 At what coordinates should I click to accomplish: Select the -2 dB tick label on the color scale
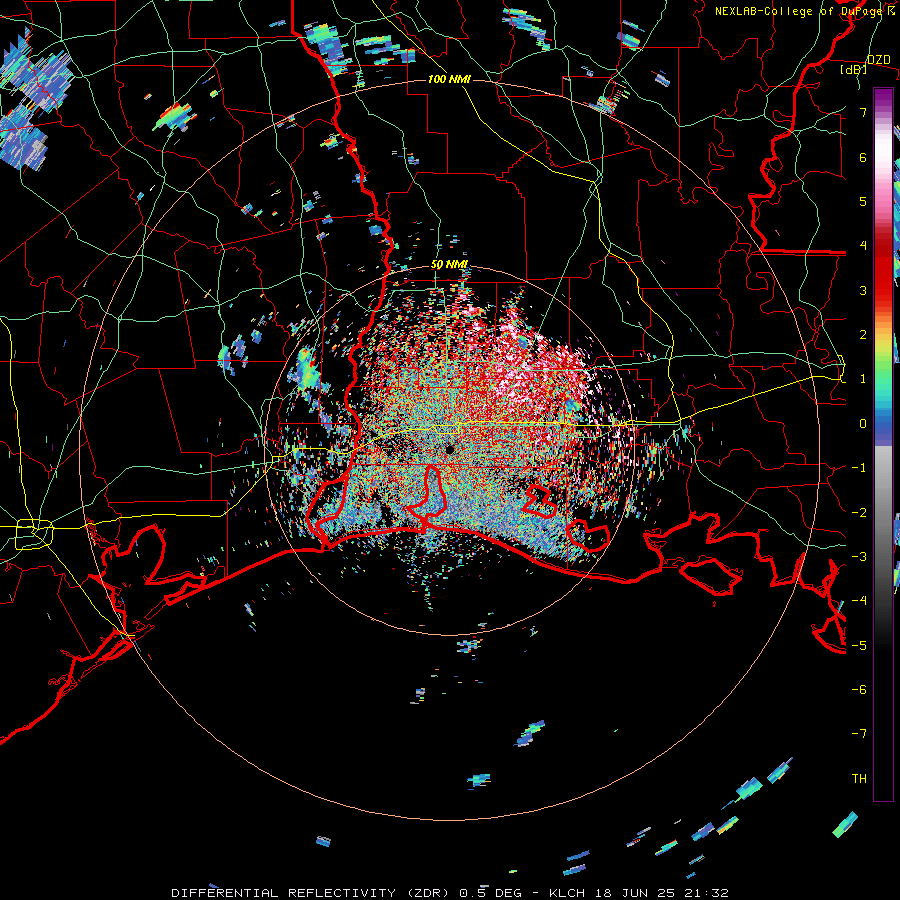coord(859,512)
